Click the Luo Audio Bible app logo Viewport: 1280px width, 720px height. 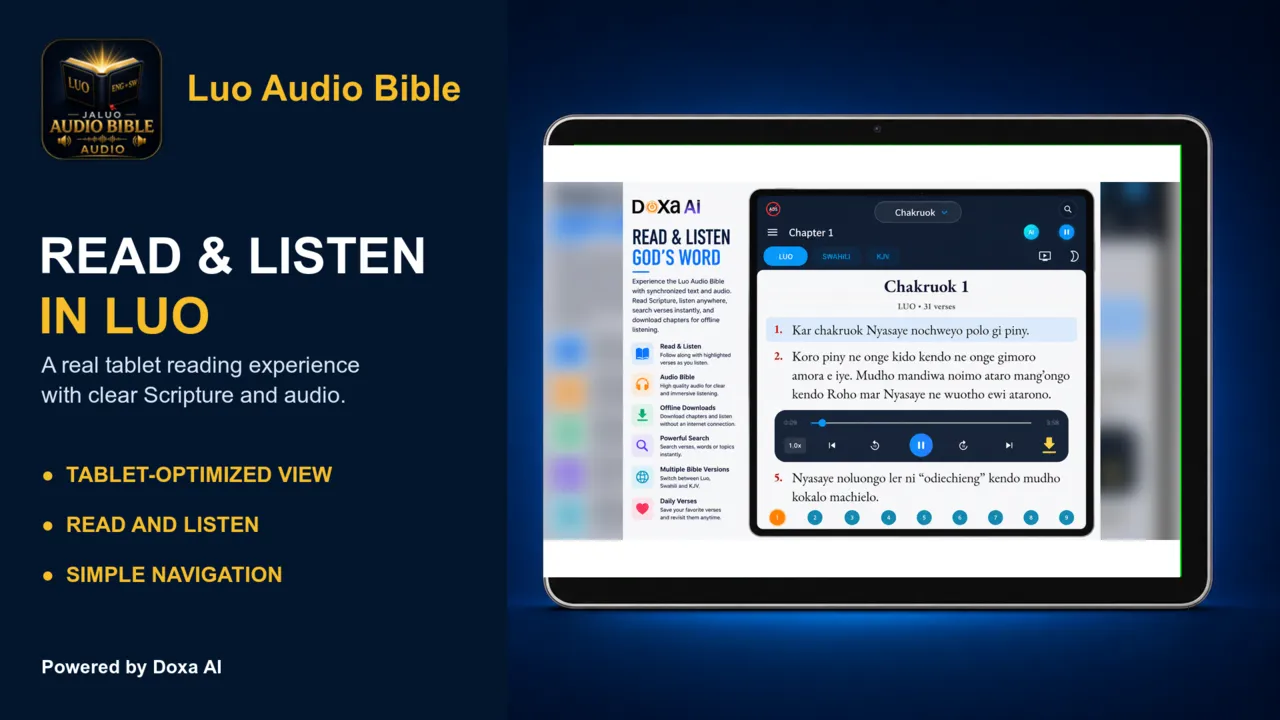[101, 99]
